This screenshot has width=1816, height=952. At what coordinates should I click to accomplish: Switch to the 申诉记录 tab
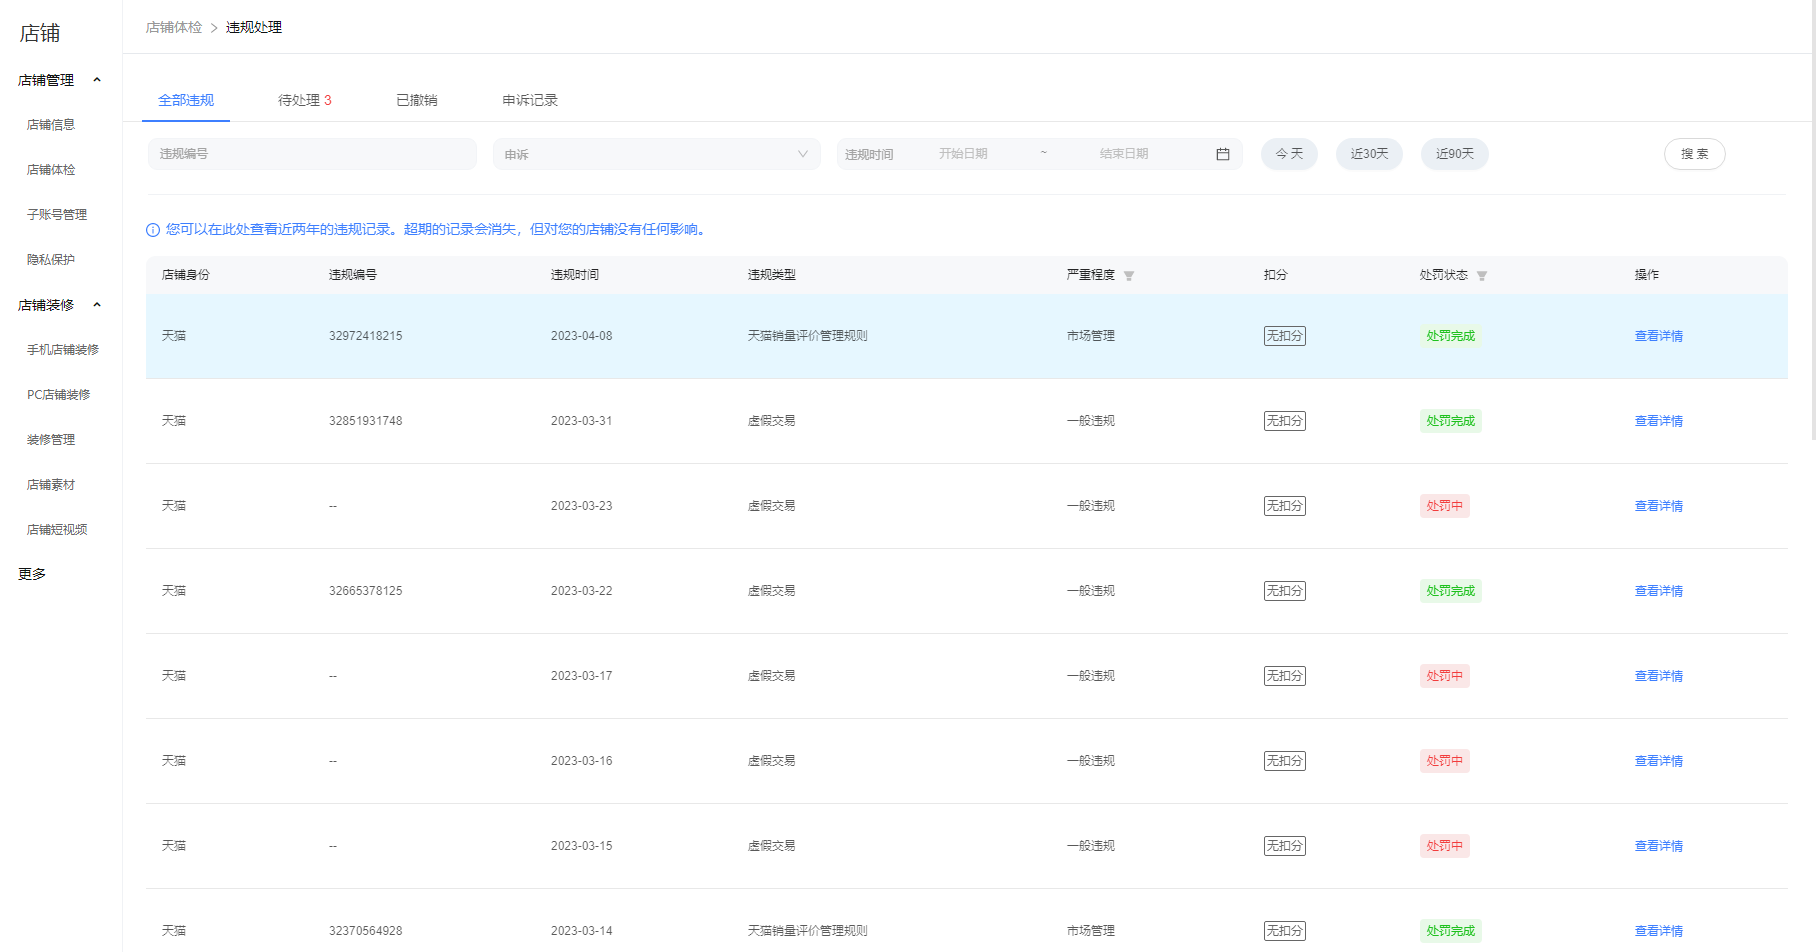pyautogui.click(x=530, y=100)
